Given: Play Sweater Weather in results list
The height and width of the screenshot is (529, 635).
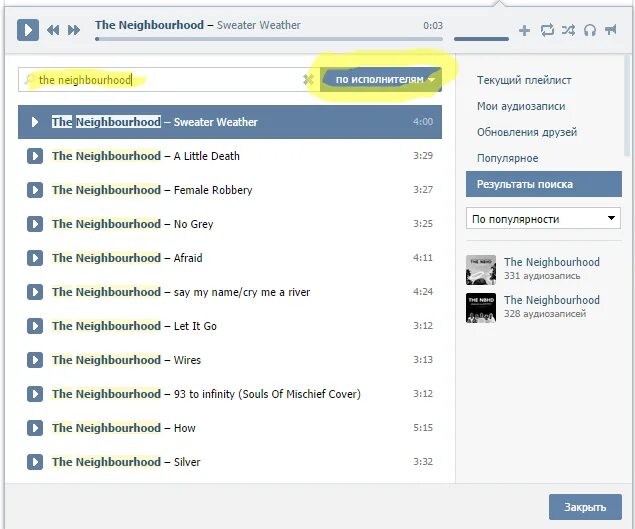Looking at the screenshot, I should (35, 122).
